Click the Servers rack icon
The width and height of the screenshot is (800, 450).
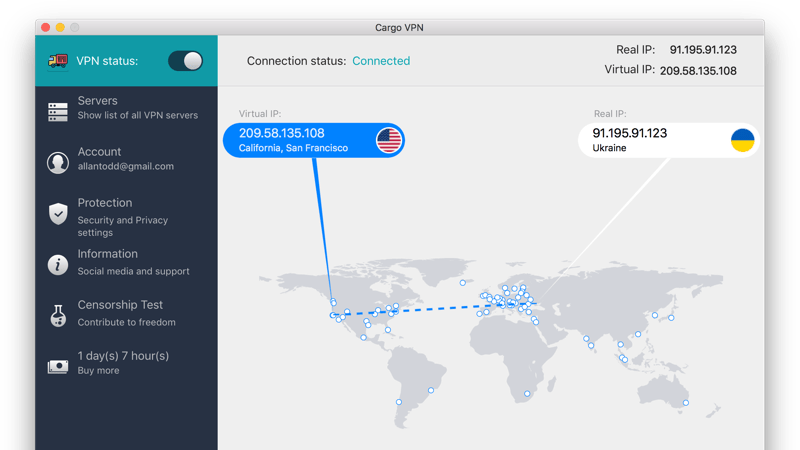click(x=58, y=112)
